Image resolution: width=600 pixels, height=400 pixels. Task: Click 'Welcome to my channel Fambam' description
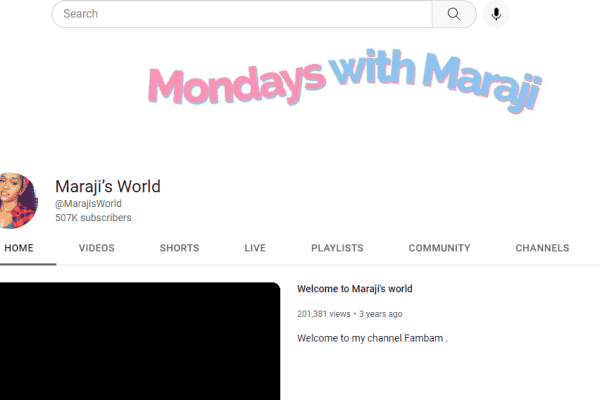[x=372, y=338]
